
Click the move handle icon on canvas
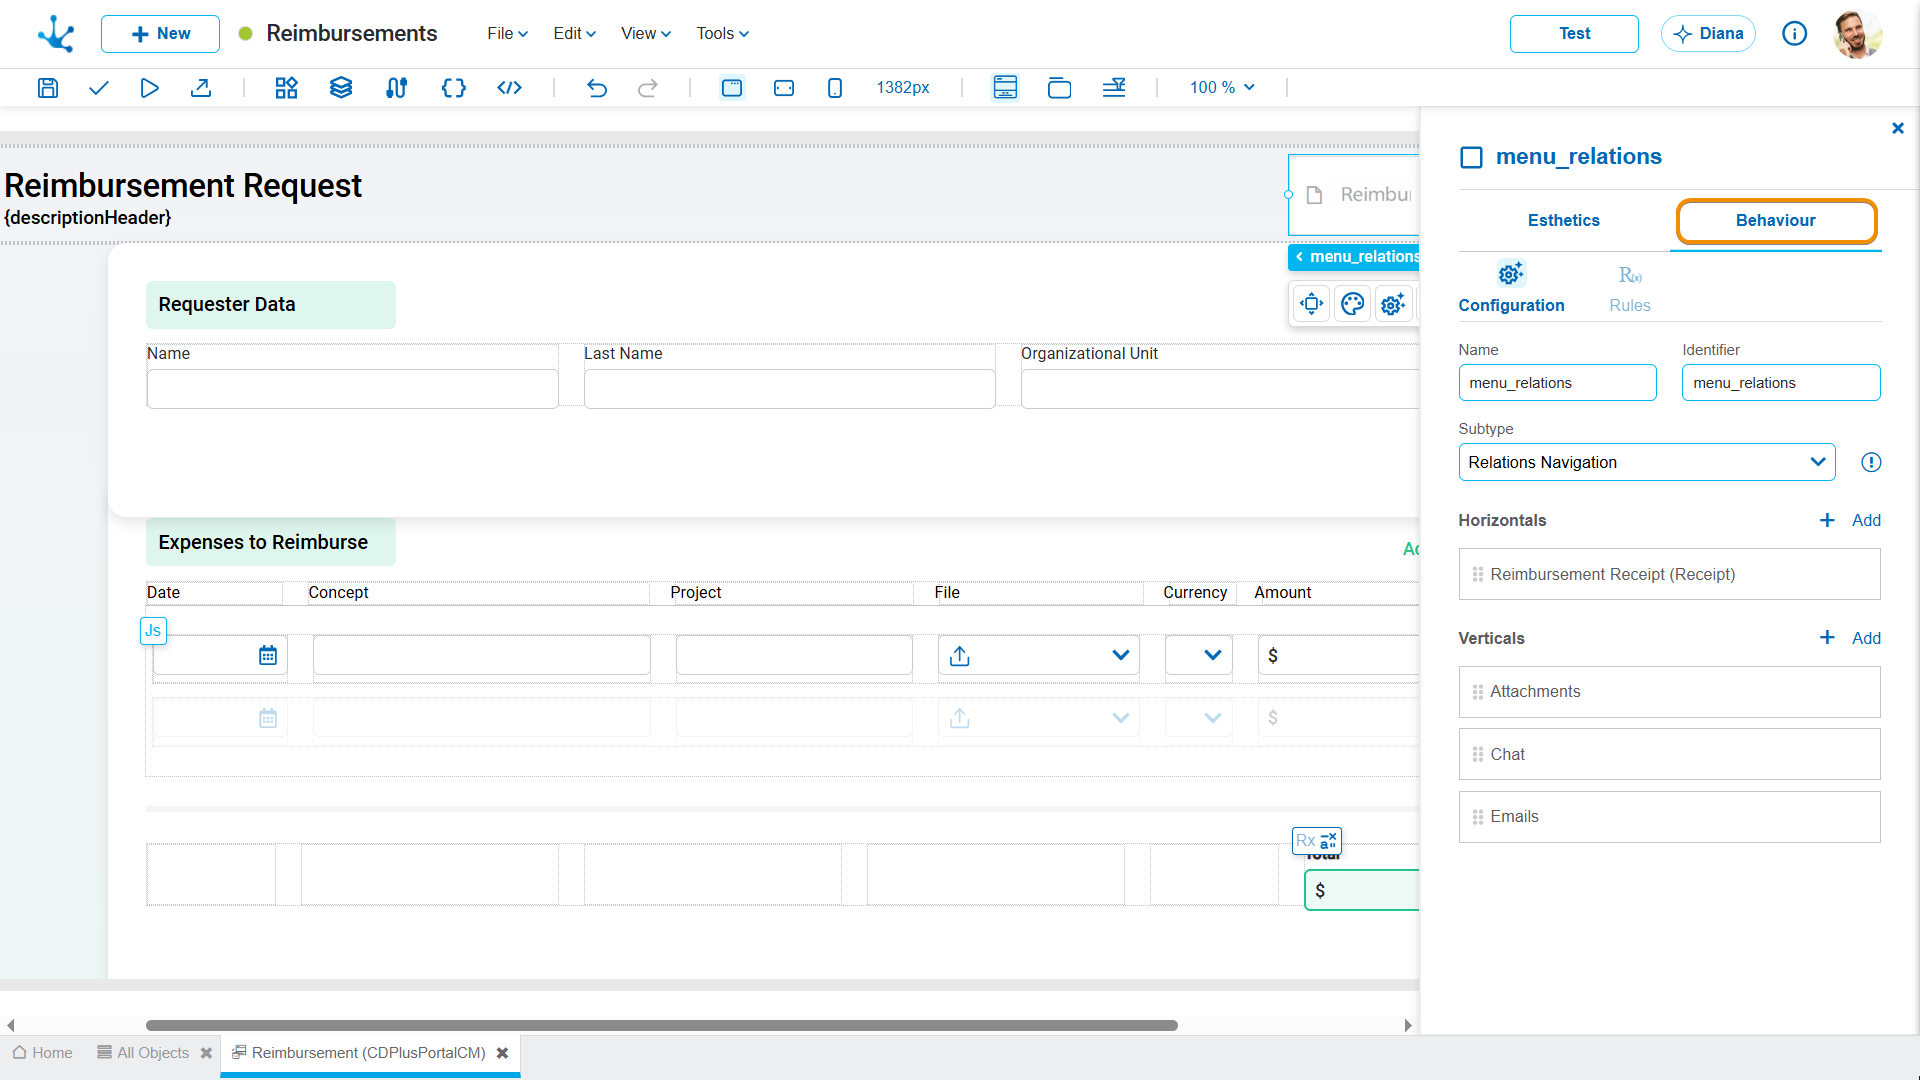pos(1311,304)
